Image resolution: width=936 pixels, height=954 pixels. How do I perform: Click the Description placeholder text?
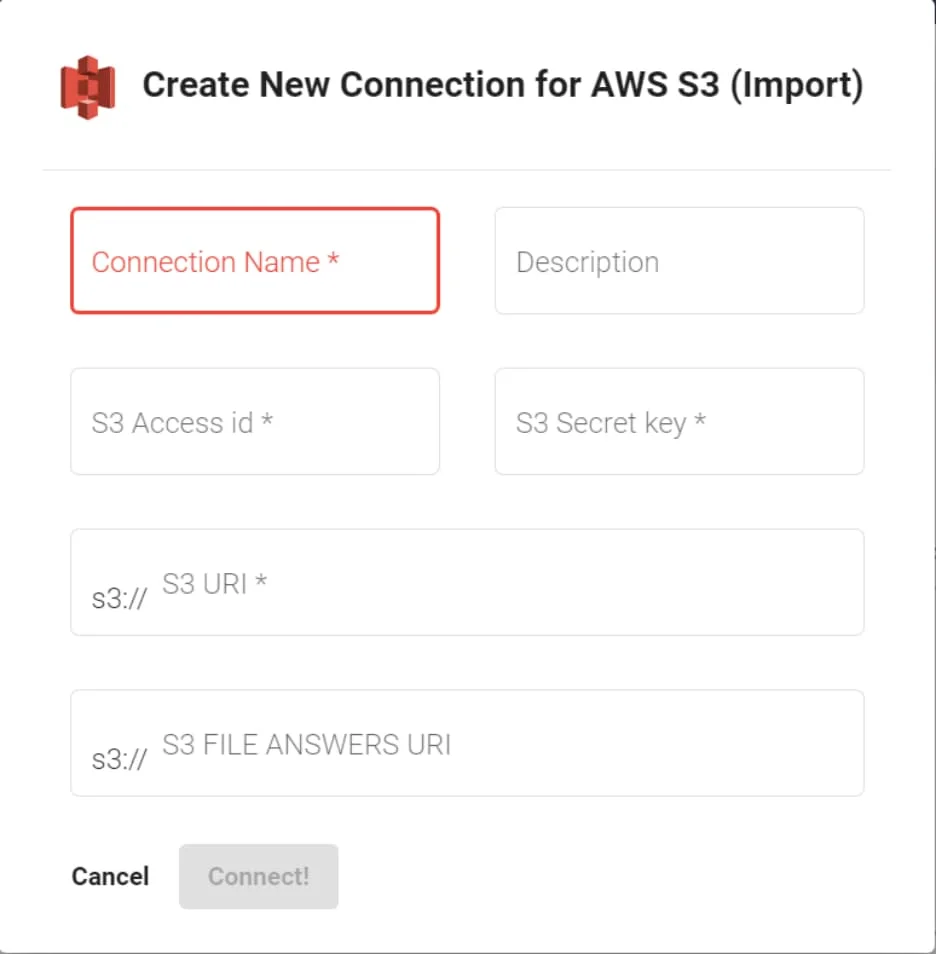click(587, 262)
